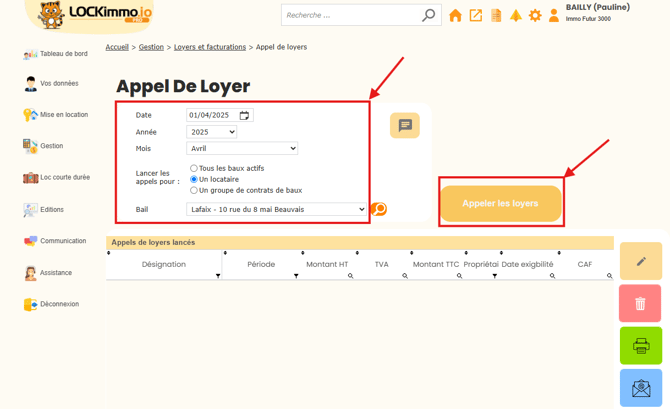Open the Année 2025 dropdown
The width and height of the screenshot is (670, 409).
pyautogui.click(x=212, y=132)
